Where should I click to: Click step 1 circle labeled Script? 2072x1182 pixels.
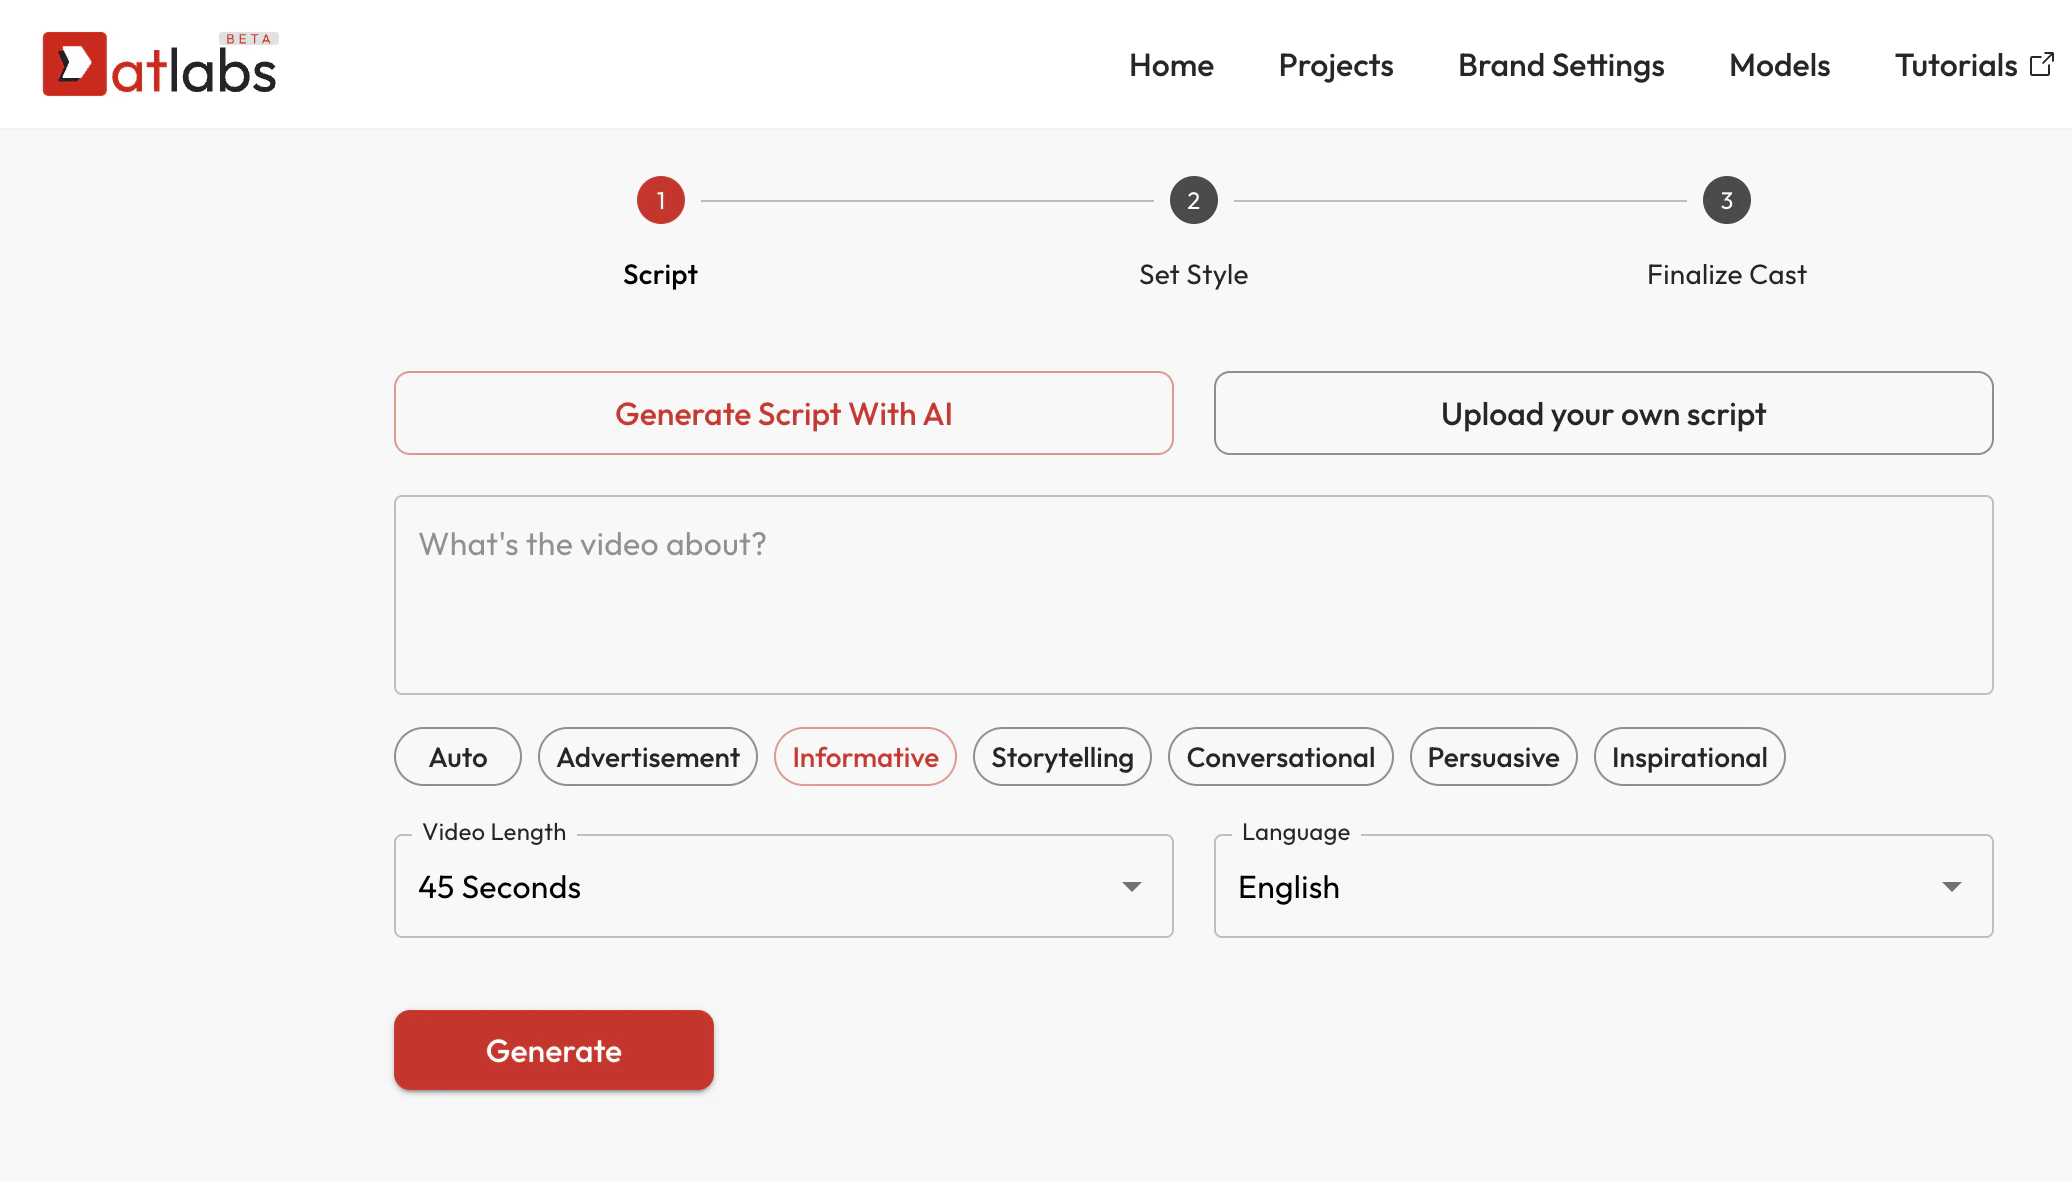[660, 200]
